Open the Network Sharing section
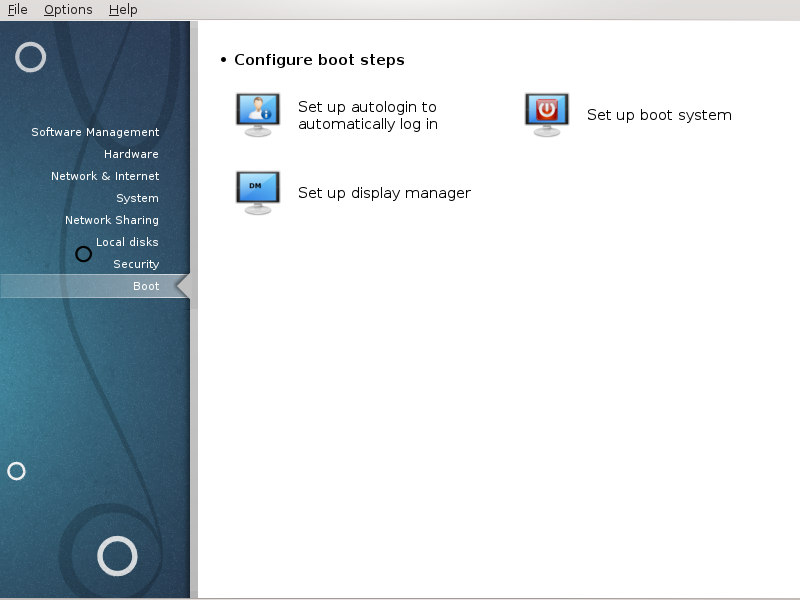This screenshot has height=600, width=800. 112,220
